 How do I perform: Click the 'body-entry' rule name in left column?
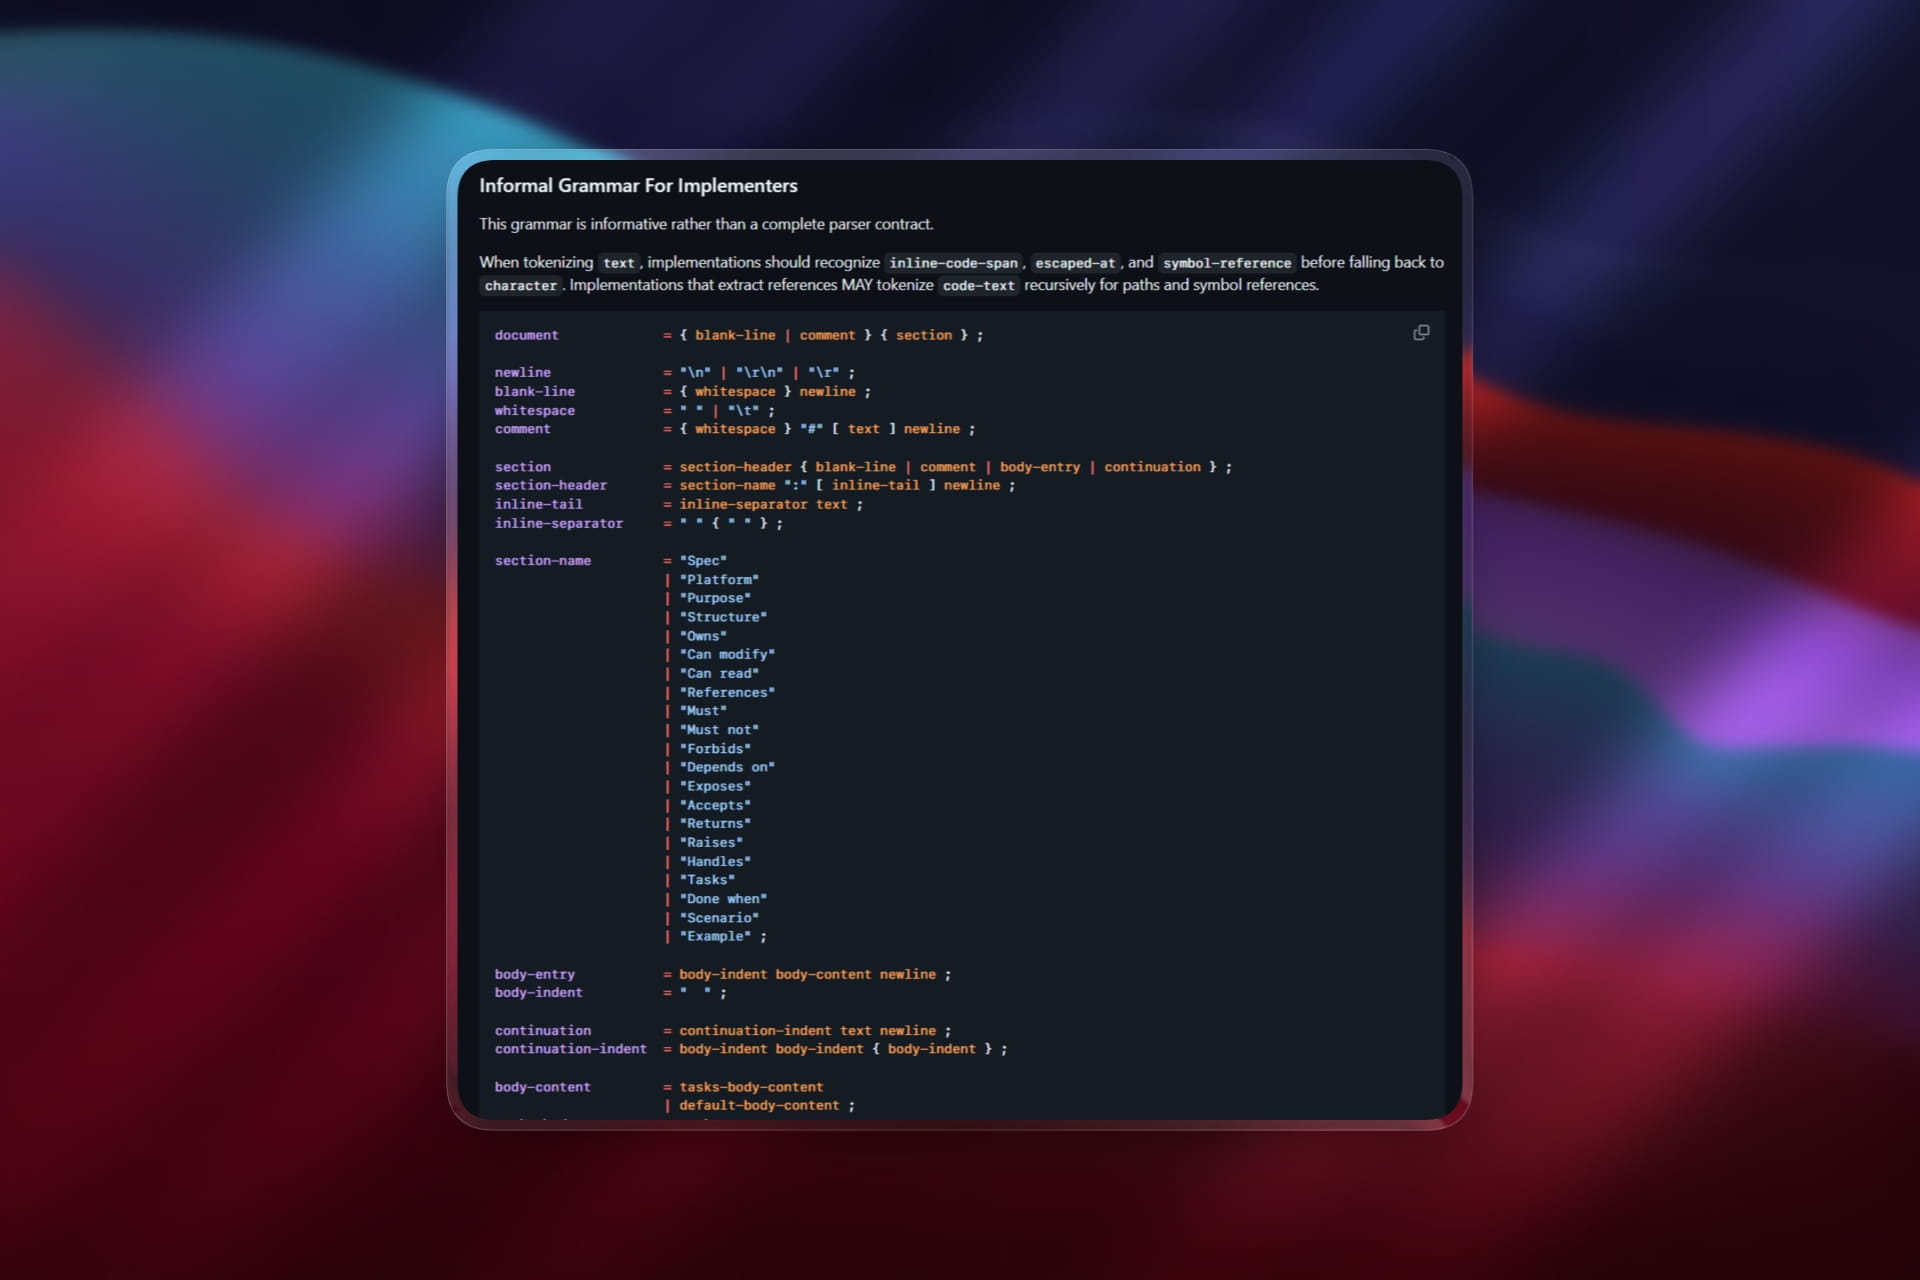click(534, 974)
